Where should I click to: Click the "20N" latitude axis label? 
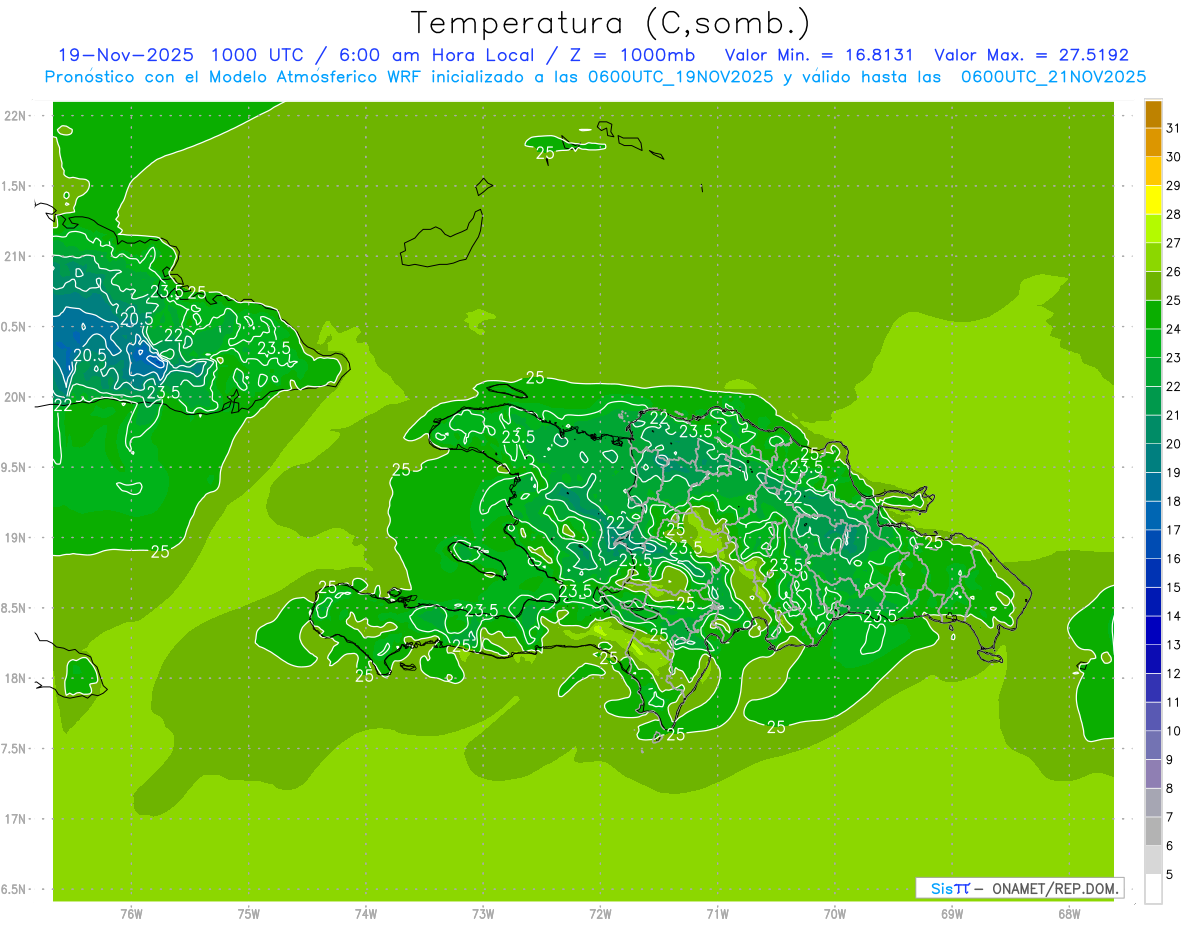[x=17, y=397]
